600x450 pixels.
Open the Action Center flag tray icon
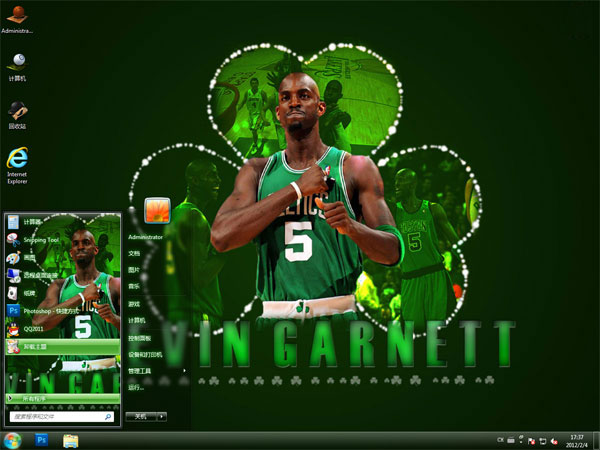coord(532,441)
